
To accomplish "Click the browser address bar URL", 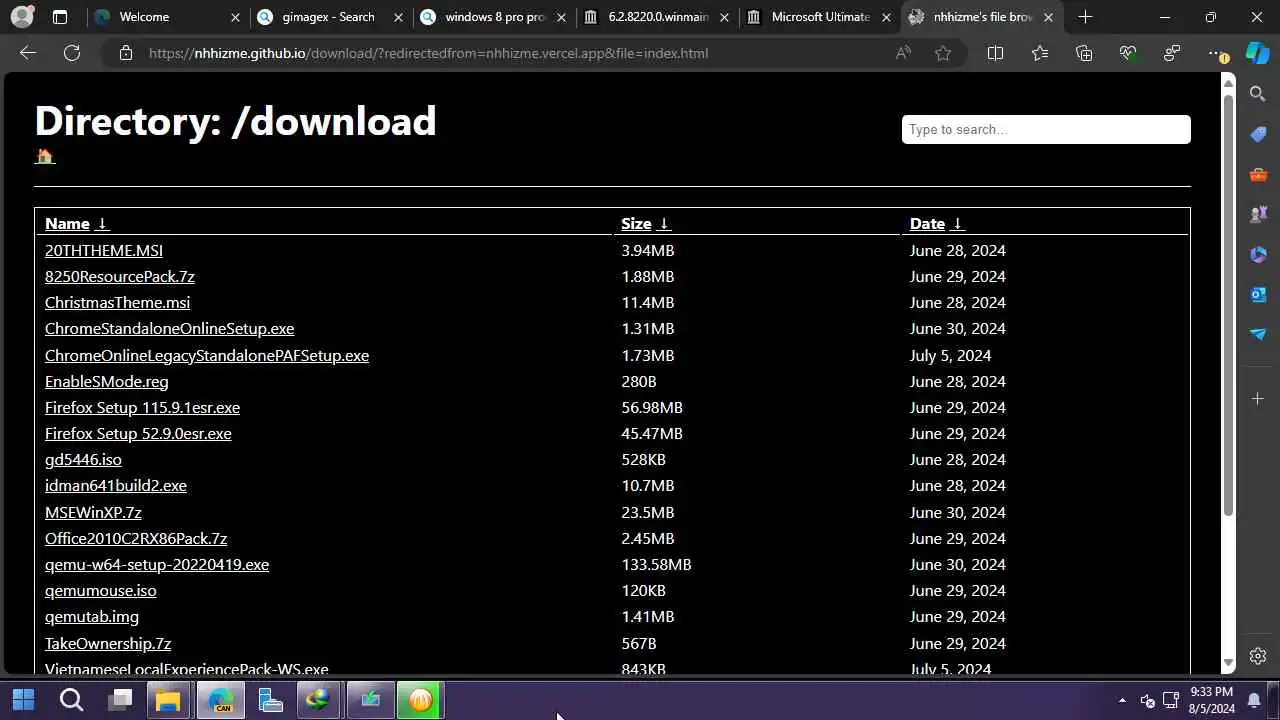I will coord(428,53).
